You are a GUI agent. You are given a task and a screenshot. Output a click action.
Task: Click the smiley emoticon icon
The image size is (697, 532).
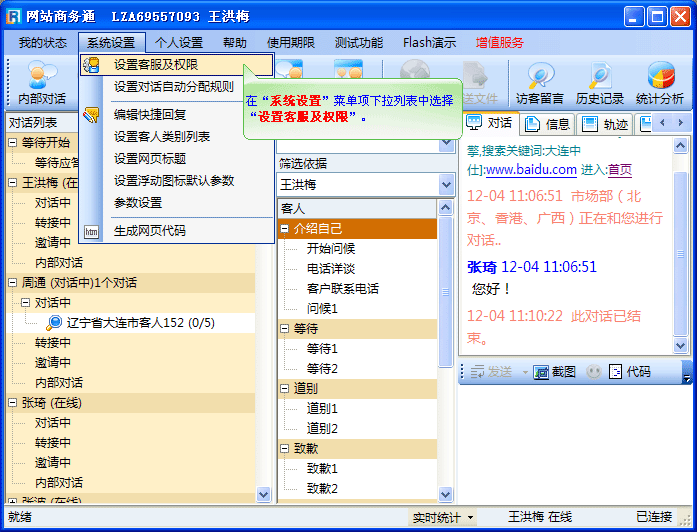(594, 371)
